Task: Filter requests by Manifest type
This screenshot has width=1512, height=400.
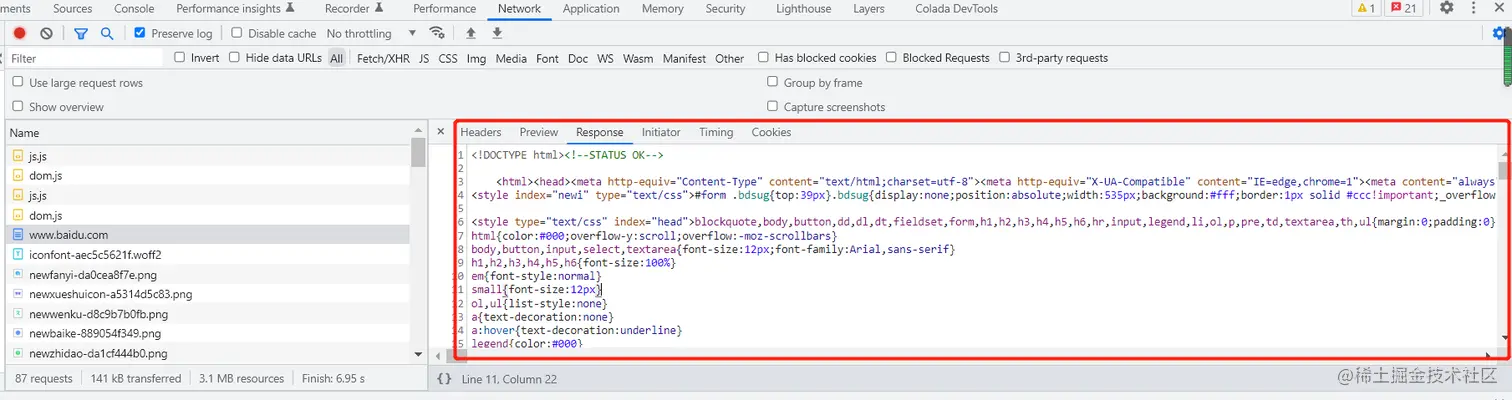Action: click(684, 59)
